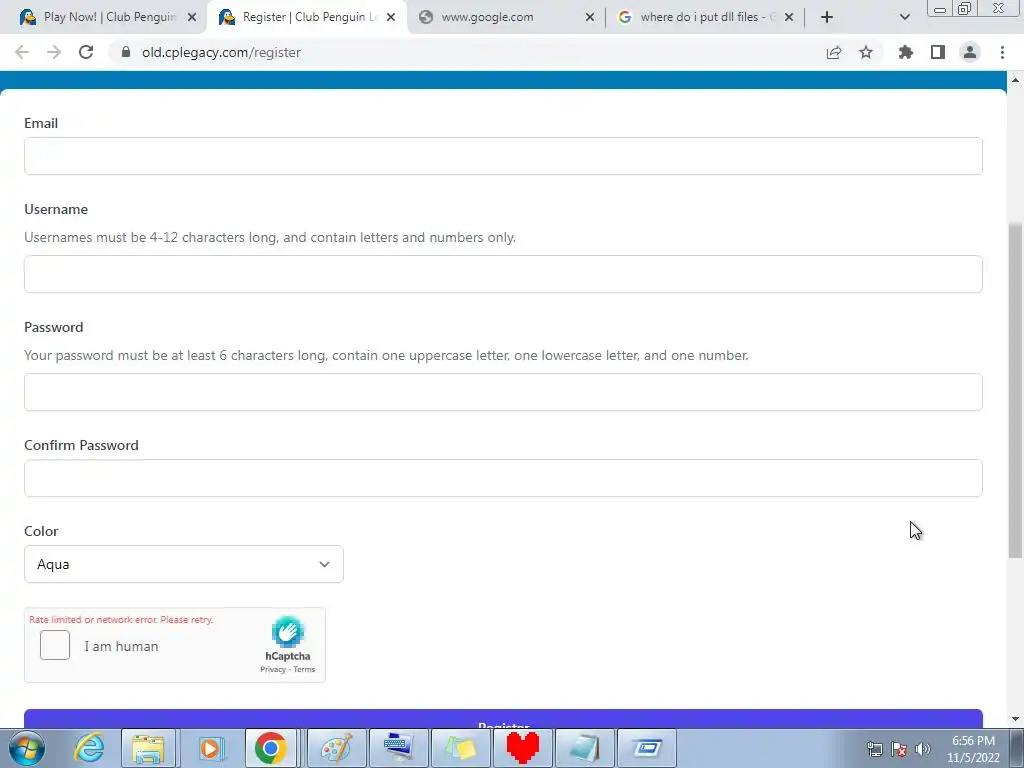Click the volume speaker tray icon
Viewport: 1024px width, 768px height.
(923, 750)
